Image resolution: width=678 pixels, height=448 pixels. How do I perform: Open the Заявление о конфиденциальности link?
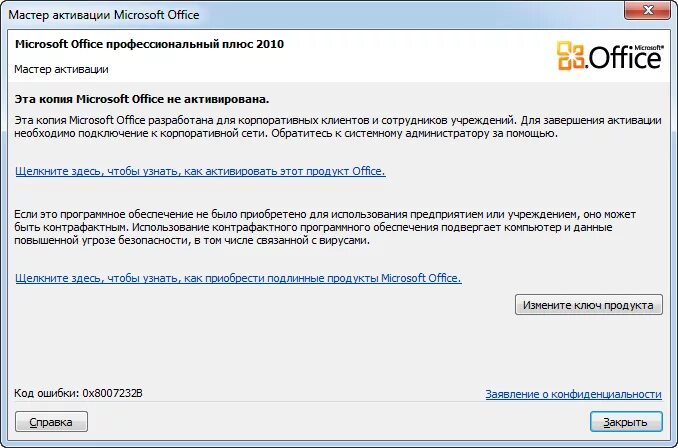(573, 394)
